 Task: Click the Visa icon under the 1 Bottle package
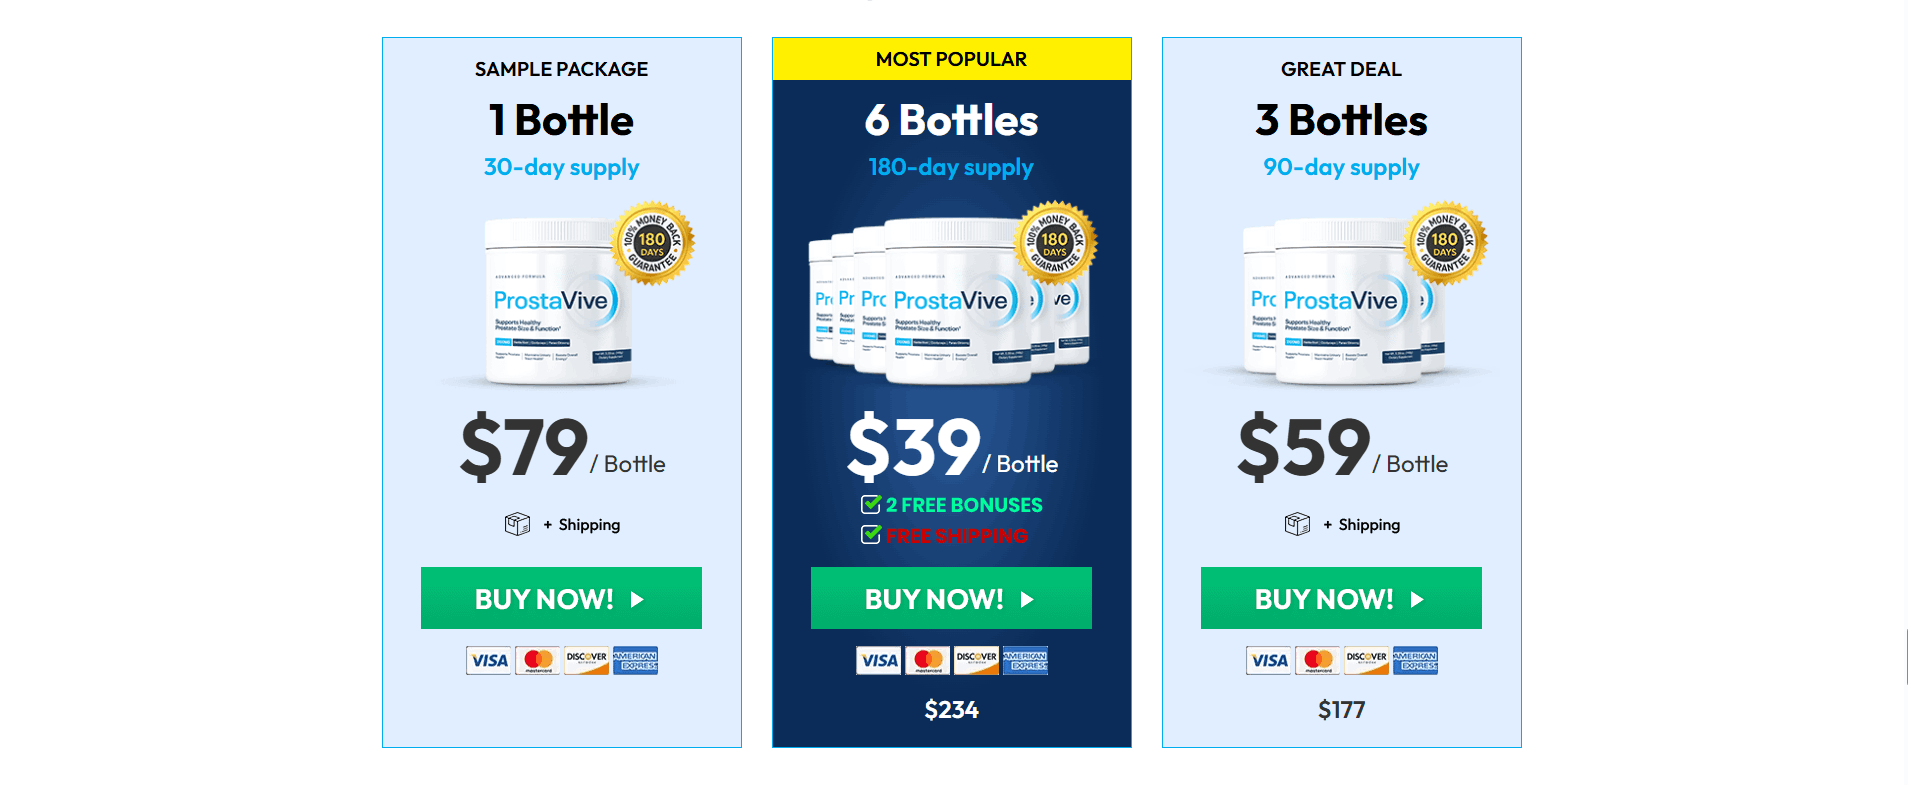(488, 660)
